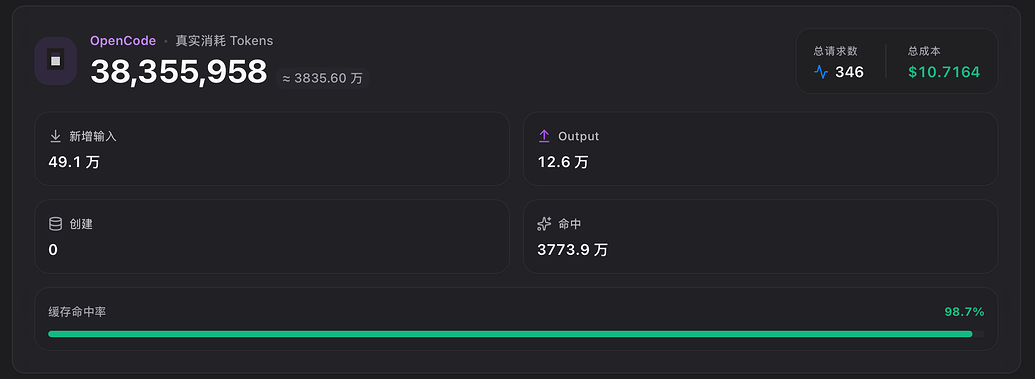Click the 98.7% cache hit percentage

[x=964, y=312]
